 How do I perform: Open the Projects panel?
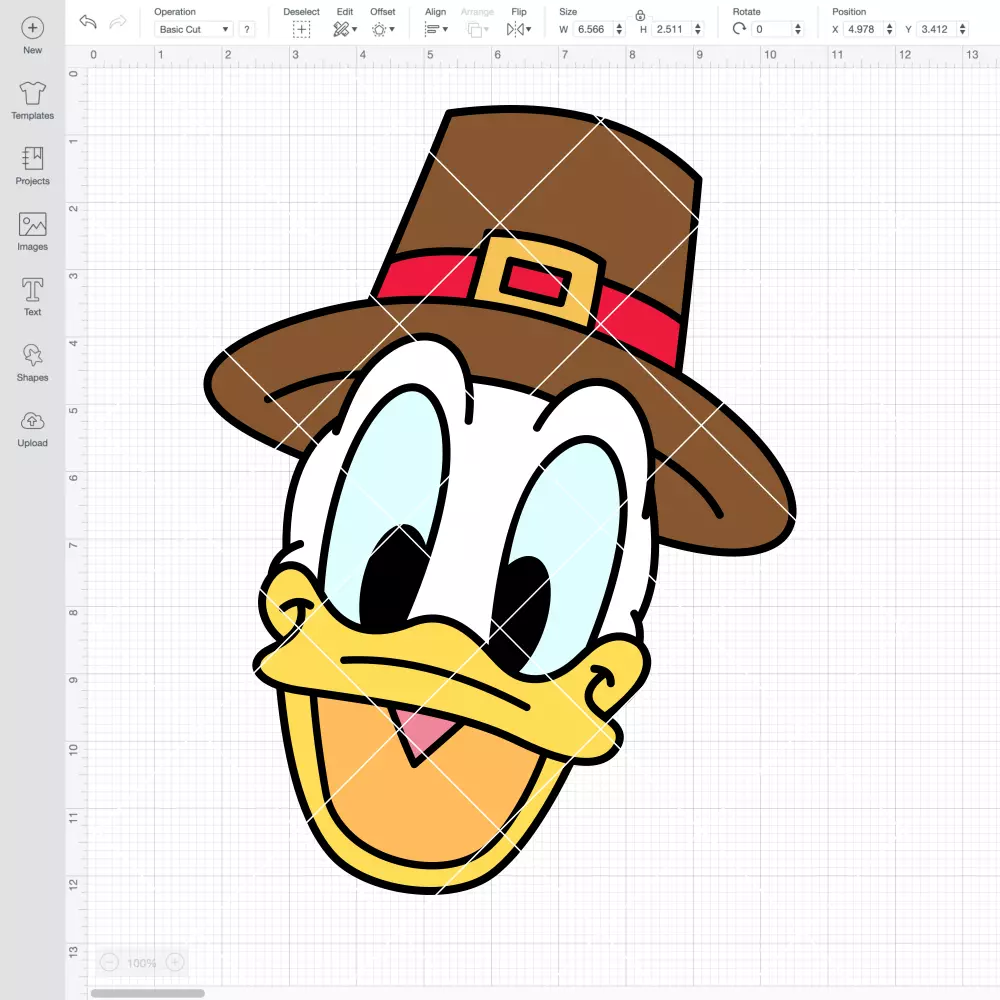33,166
